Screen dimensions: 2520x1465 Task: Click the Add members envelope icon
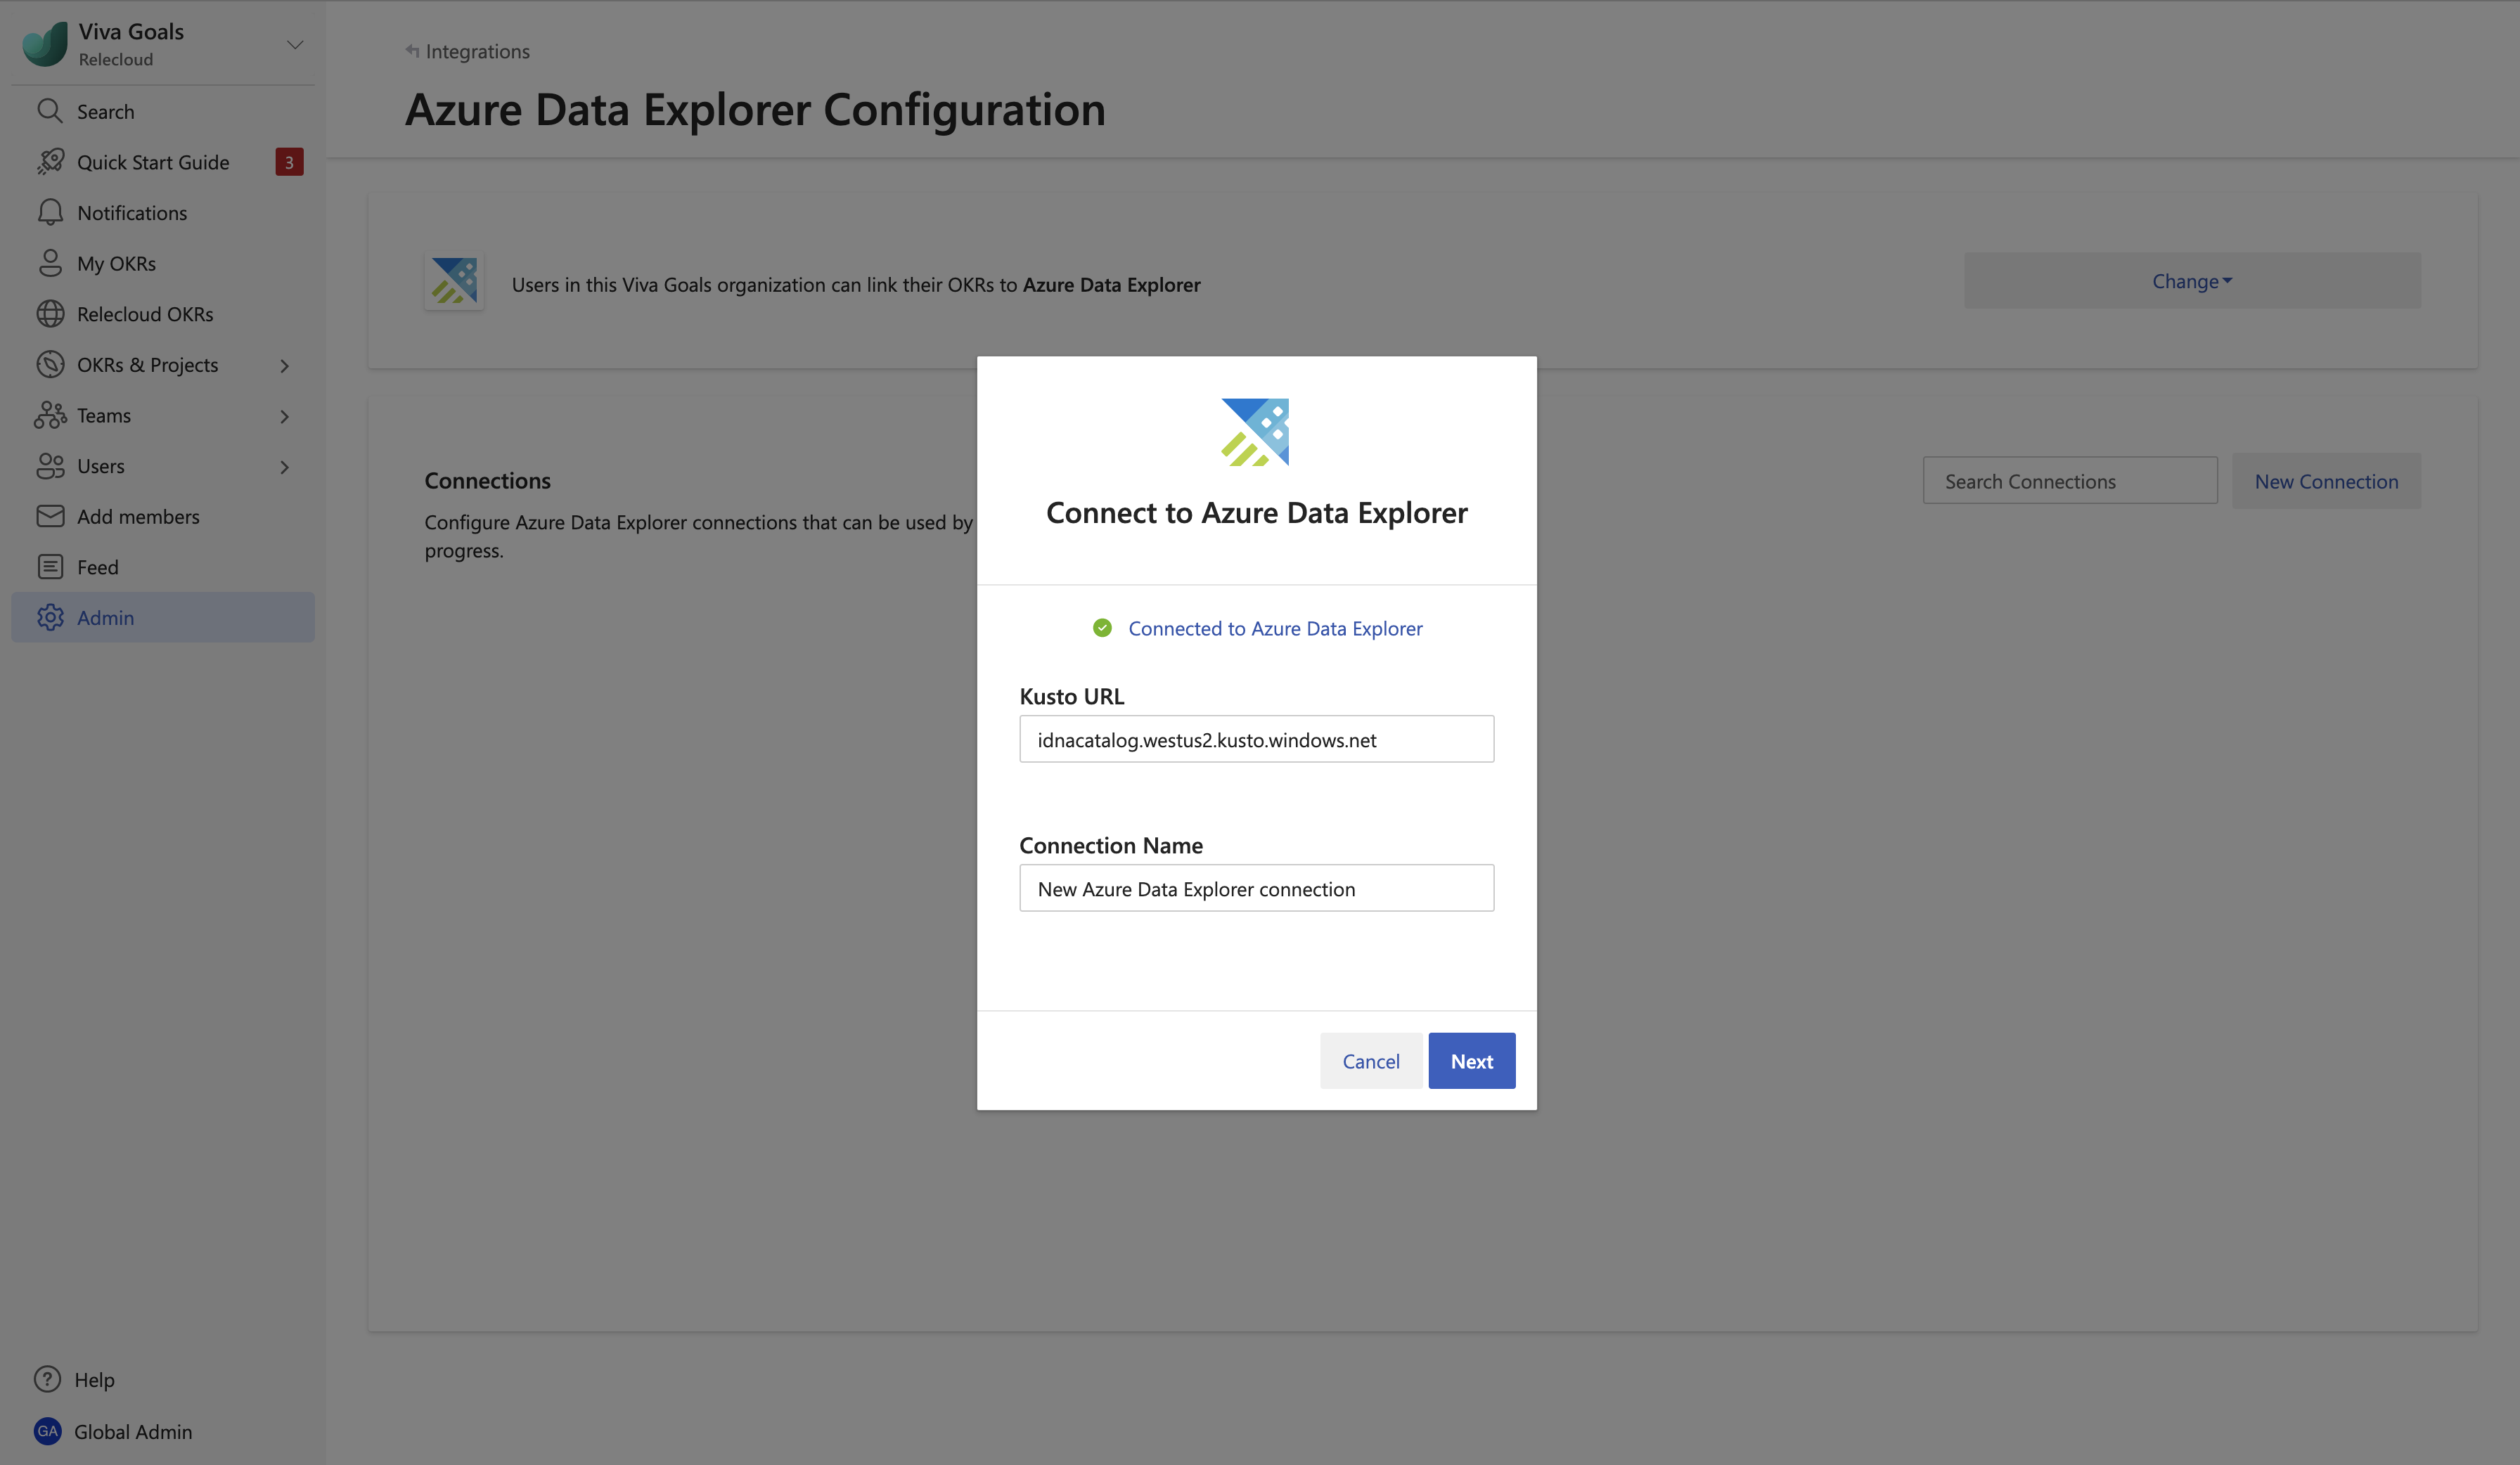pos(50,516)
